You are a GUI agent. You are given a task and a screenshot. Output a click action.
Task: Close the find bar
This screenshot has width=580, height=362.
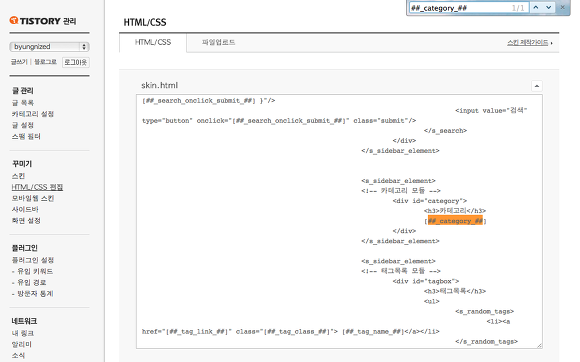563,7
